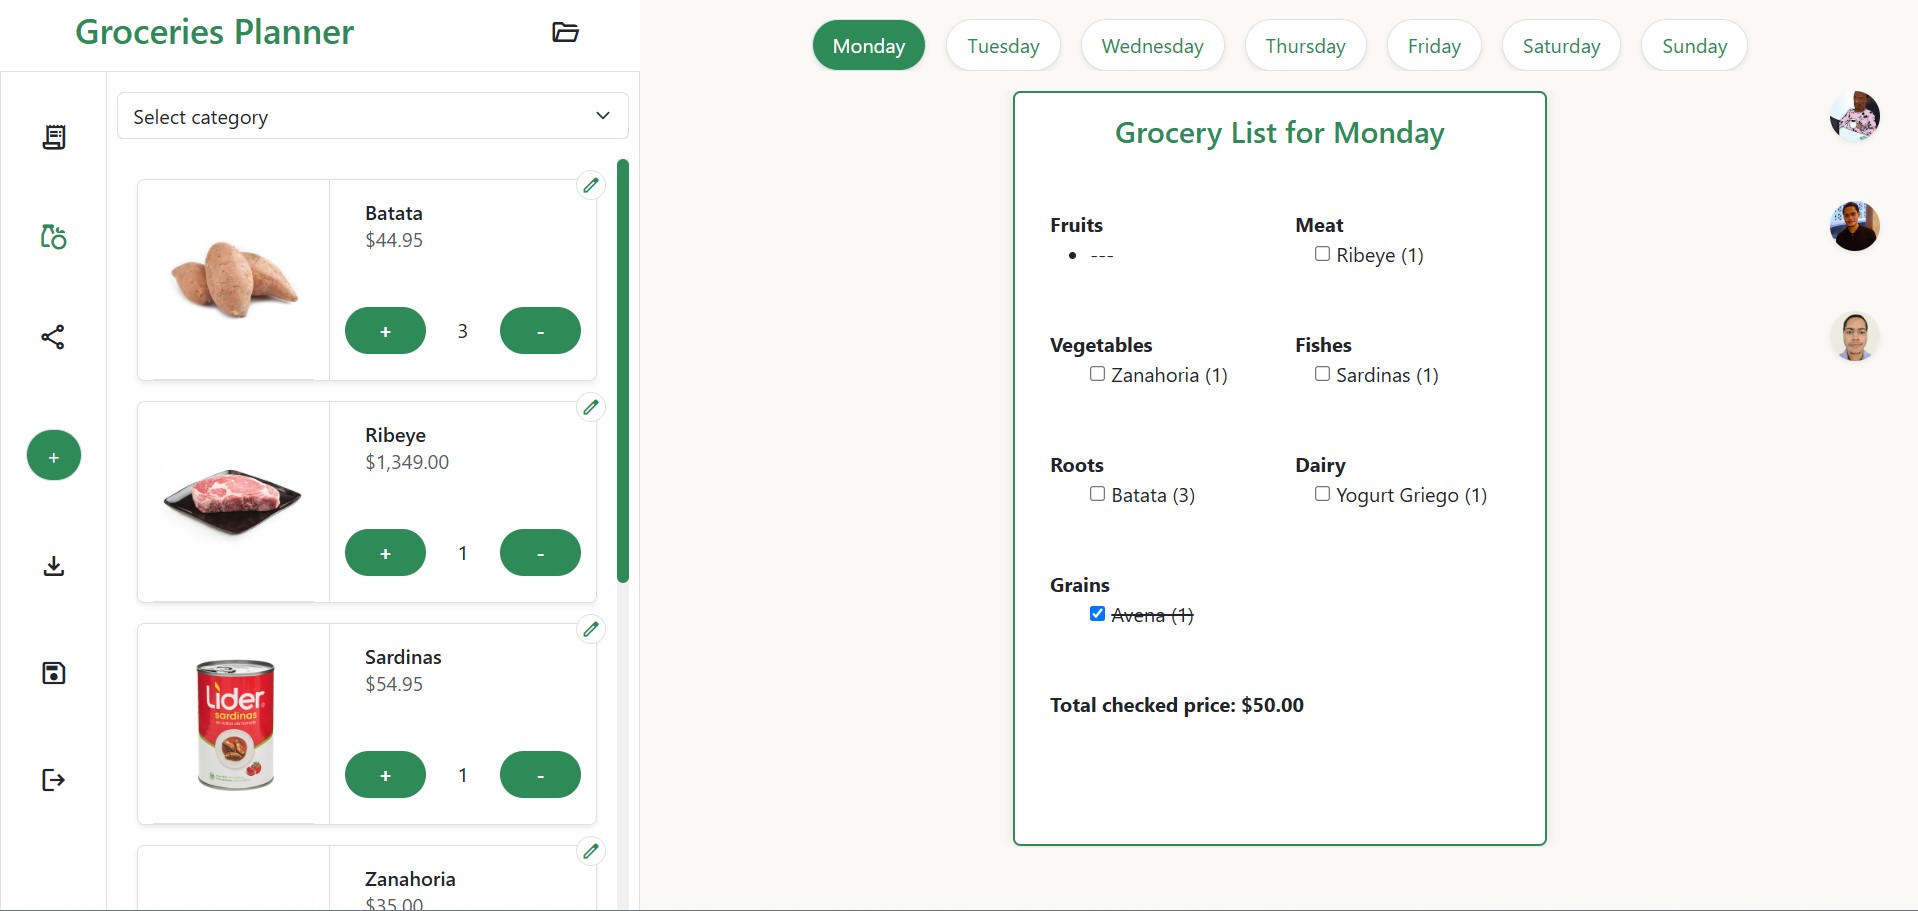The width and height of the screenshot is (1918, 911).
Task: Increase Sardinas quantity with plus button
Action: [385, 775]
